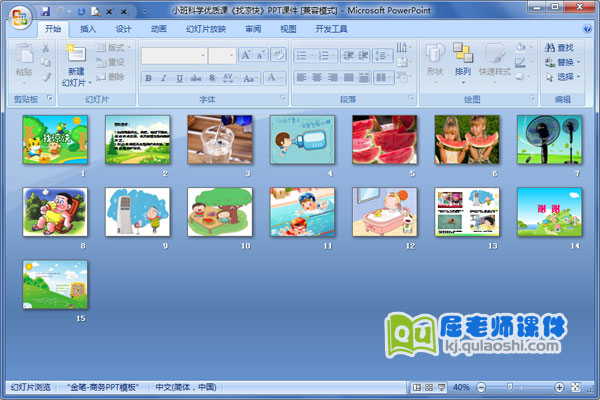600x400 pixels.
Task: Click the Print Preview icon in quick access
Action: coord(95,11)
